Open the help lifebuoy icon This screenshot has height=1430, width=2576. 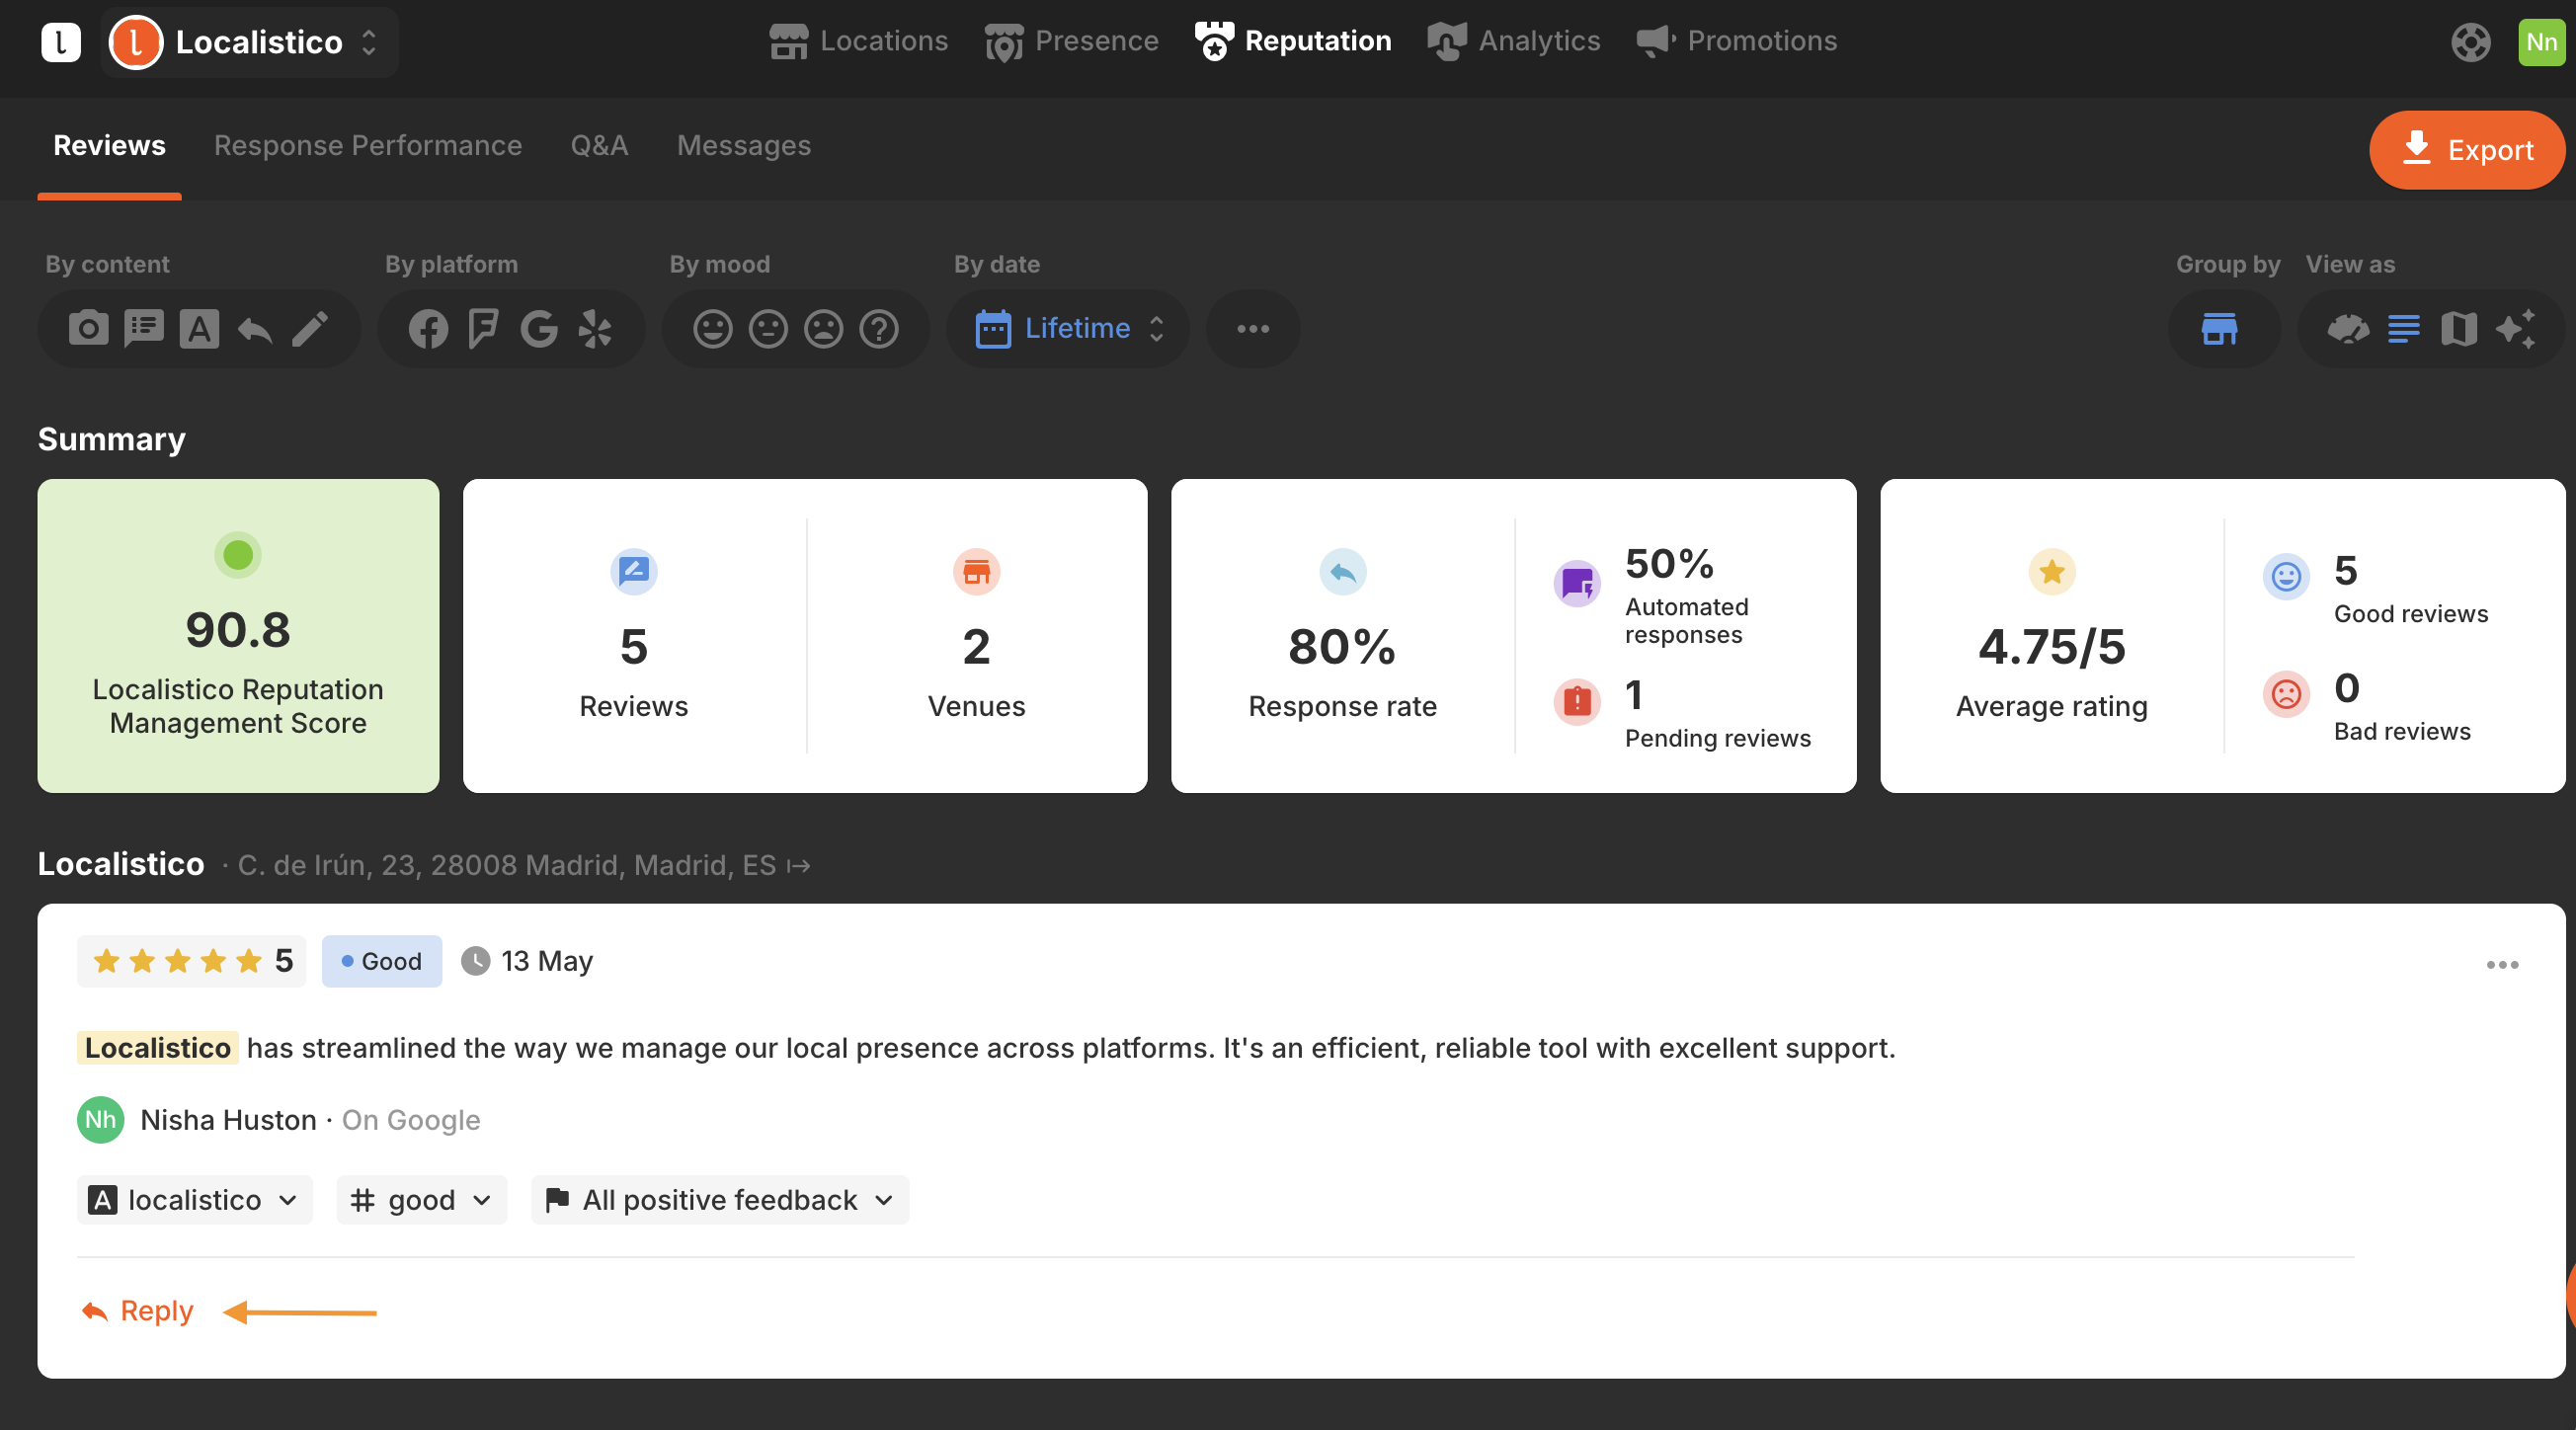pos(2470,42)
